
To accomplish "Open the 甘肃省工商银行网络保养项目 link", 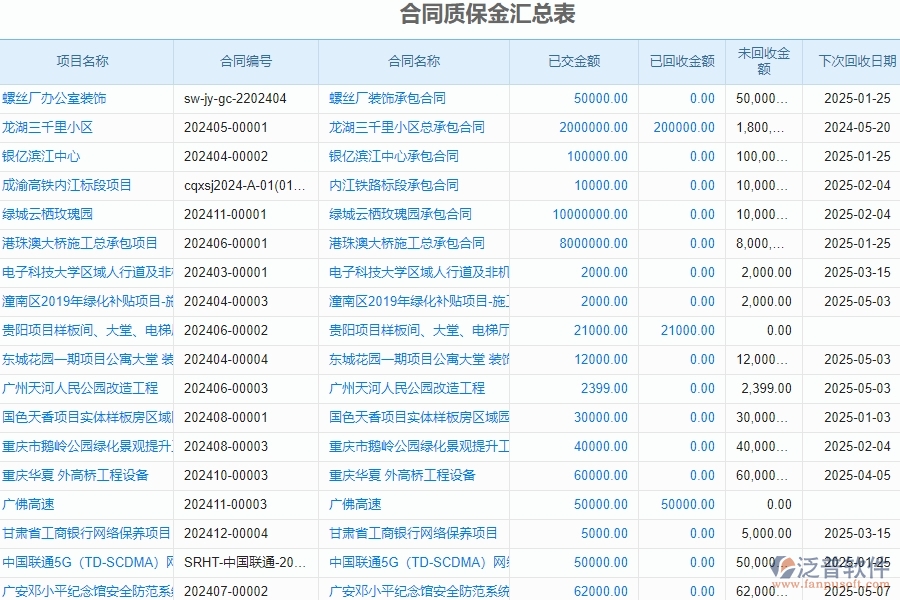I will pyautogui.click(x=412, y=533).
